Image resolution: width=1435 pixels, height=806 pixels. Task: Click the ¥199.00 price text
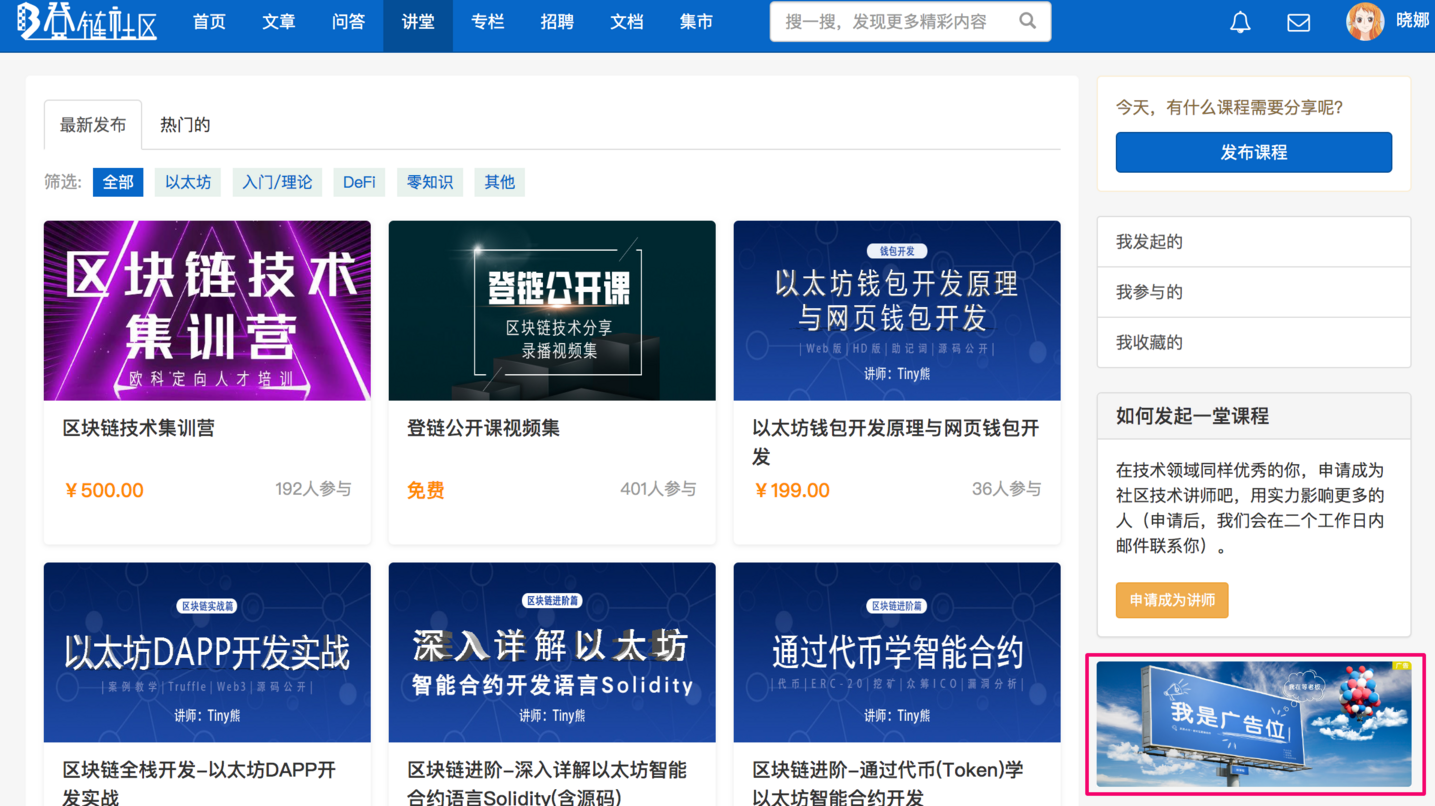click(792, 490)
